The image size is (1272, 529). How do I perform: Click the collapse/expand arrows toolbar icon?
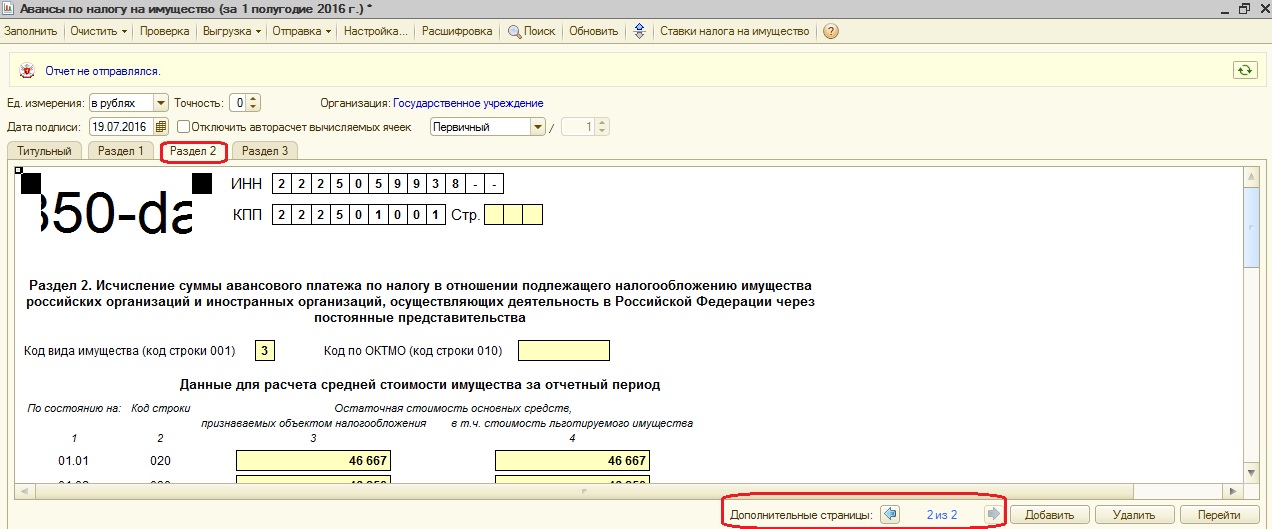[x=640, y=31]
